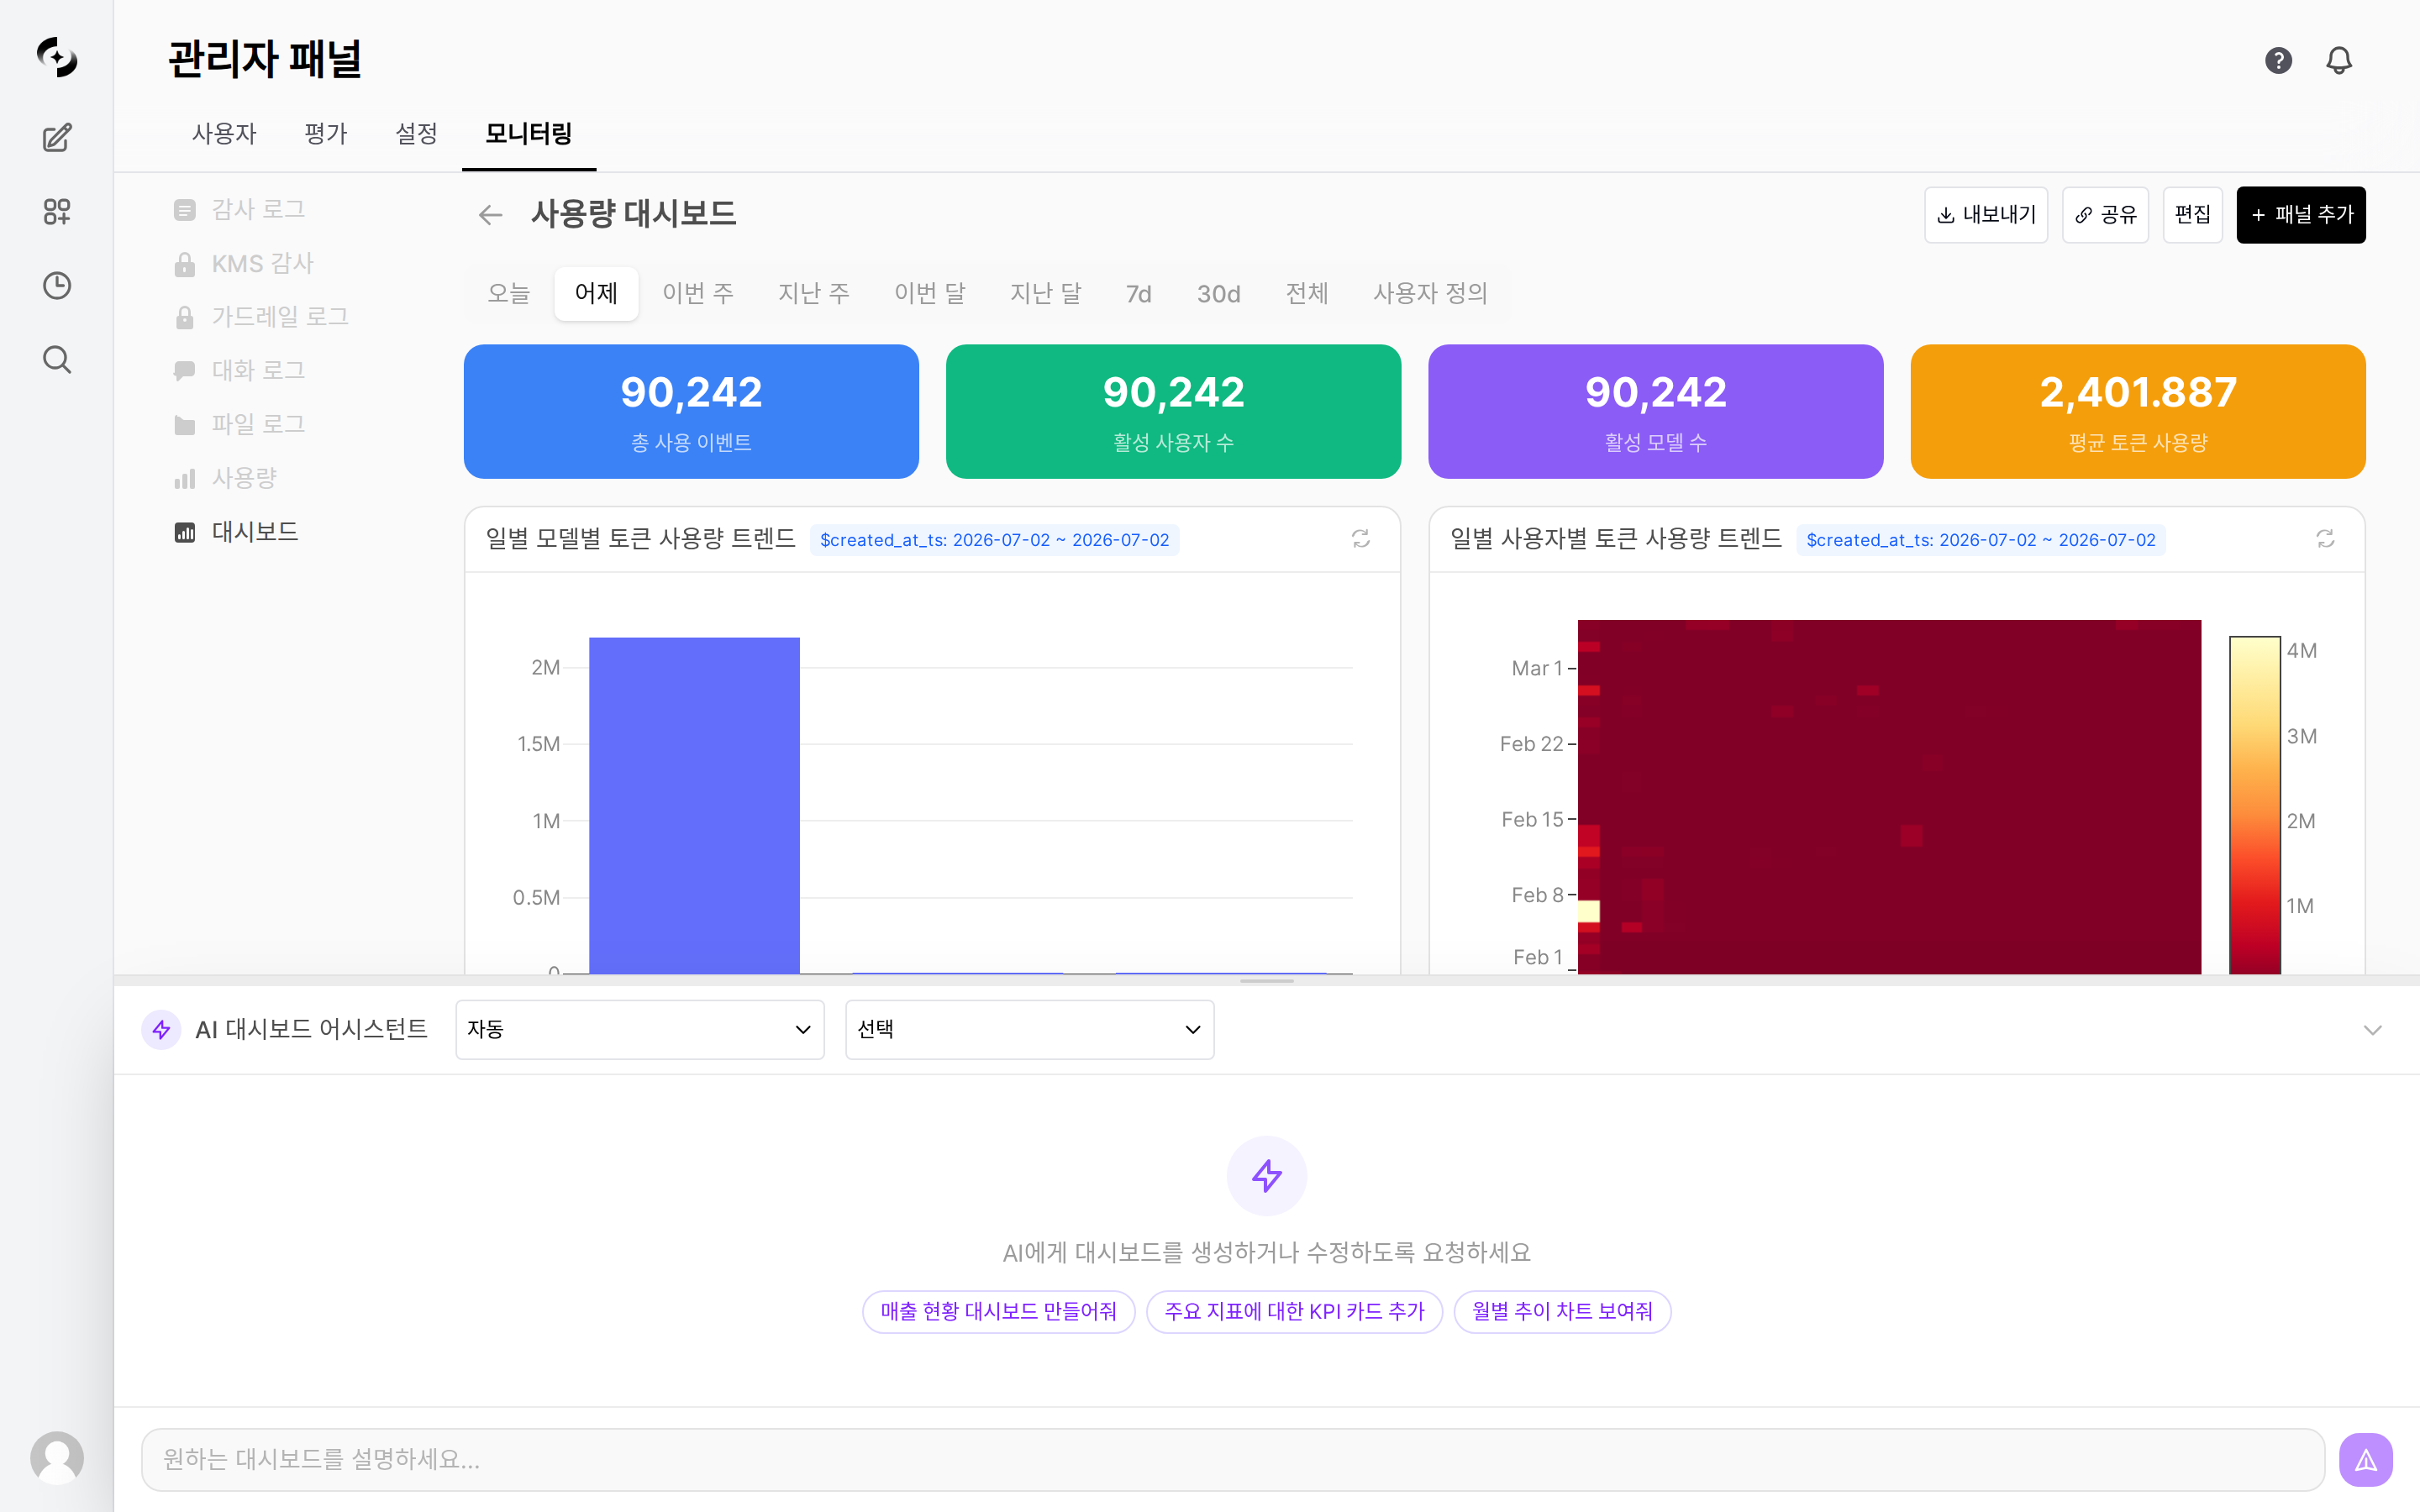The width and height of the screenshot is (2420, 1512).
Task: Click the bright Feb 8 heatmap cell
Action: pos(1588,911)
